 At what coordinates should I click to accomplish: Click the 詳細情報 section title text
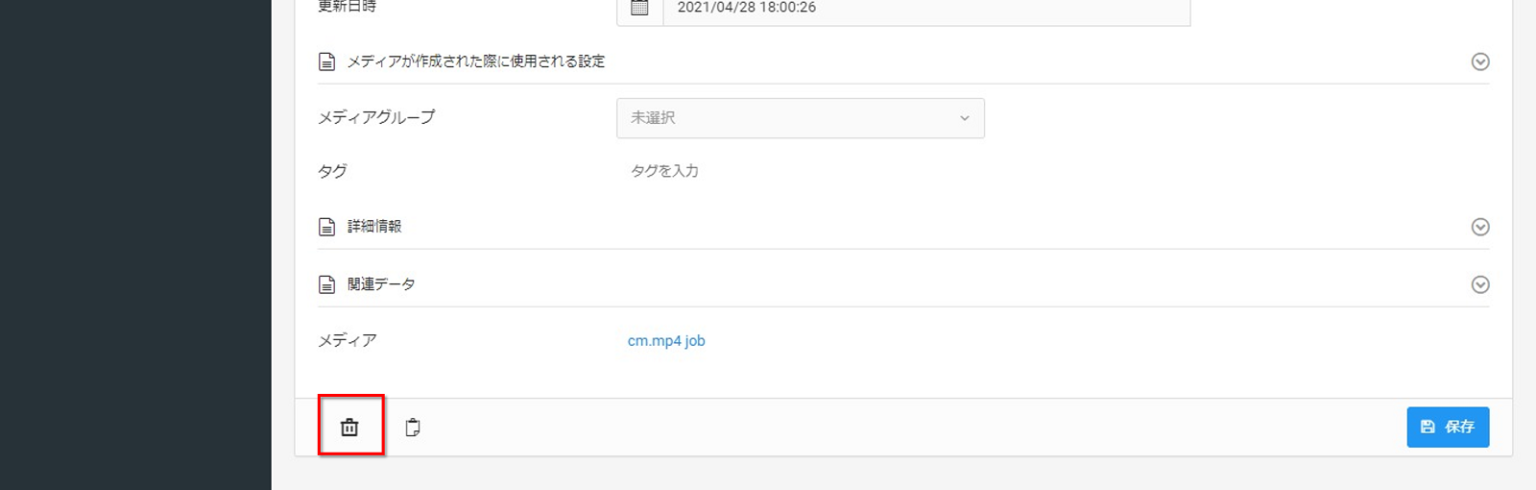[x=374, y=227]
